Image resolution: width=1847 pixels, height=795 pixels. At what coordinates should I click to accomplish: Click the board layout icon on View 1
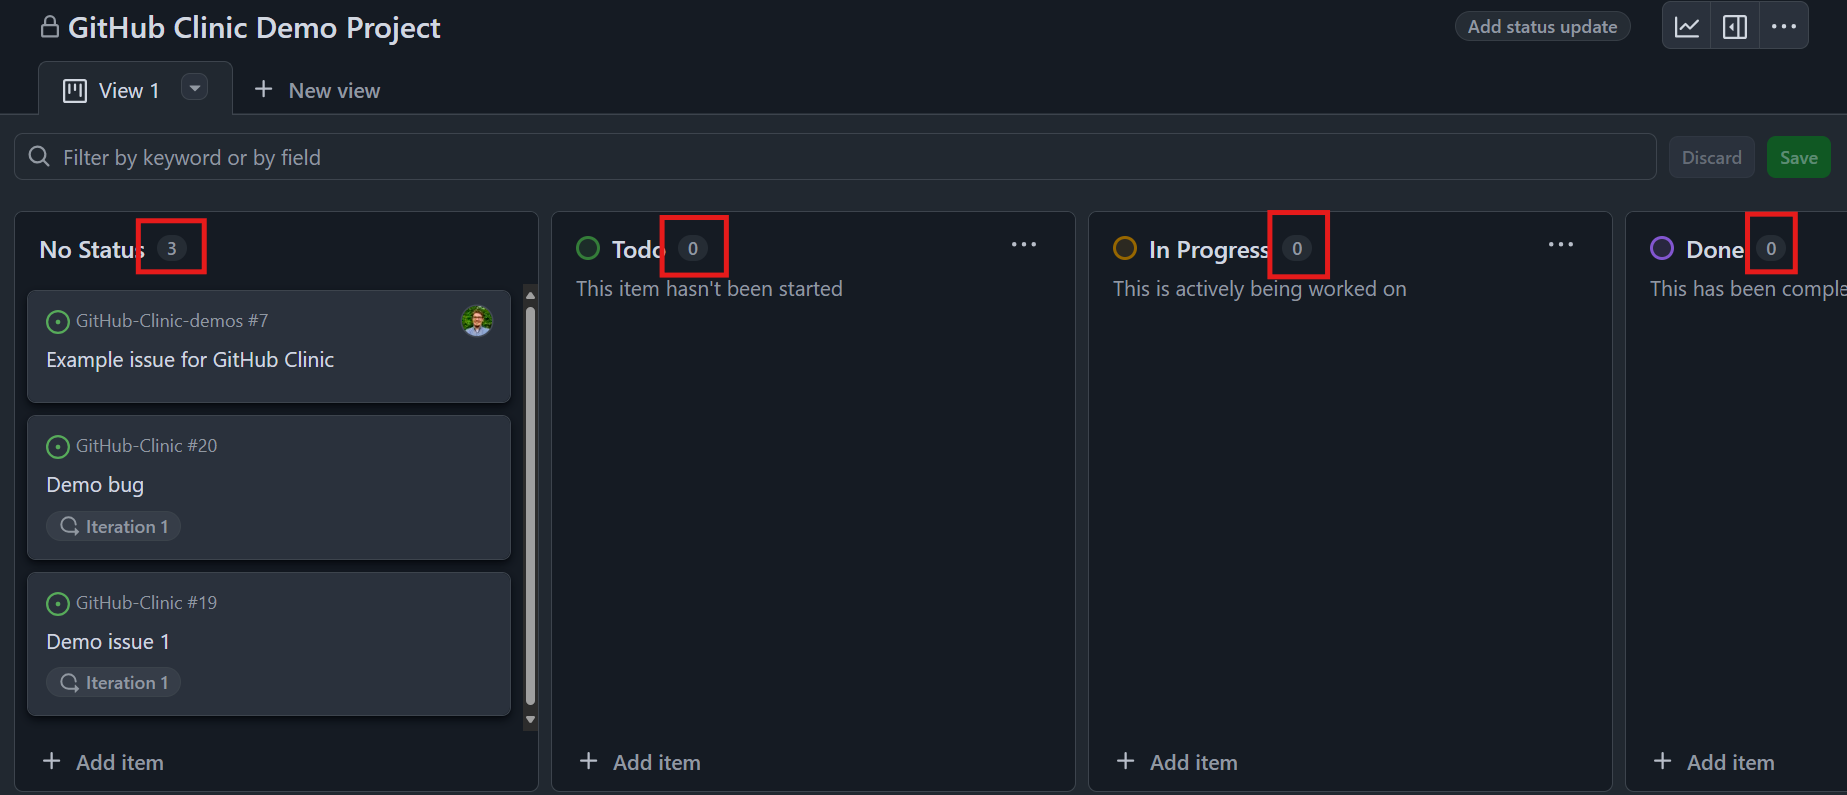[x=75, y=91]
